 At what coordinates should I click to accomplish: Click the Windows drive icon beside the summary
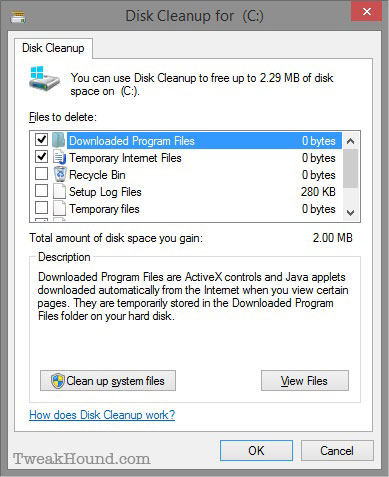[x=44, y=79]
